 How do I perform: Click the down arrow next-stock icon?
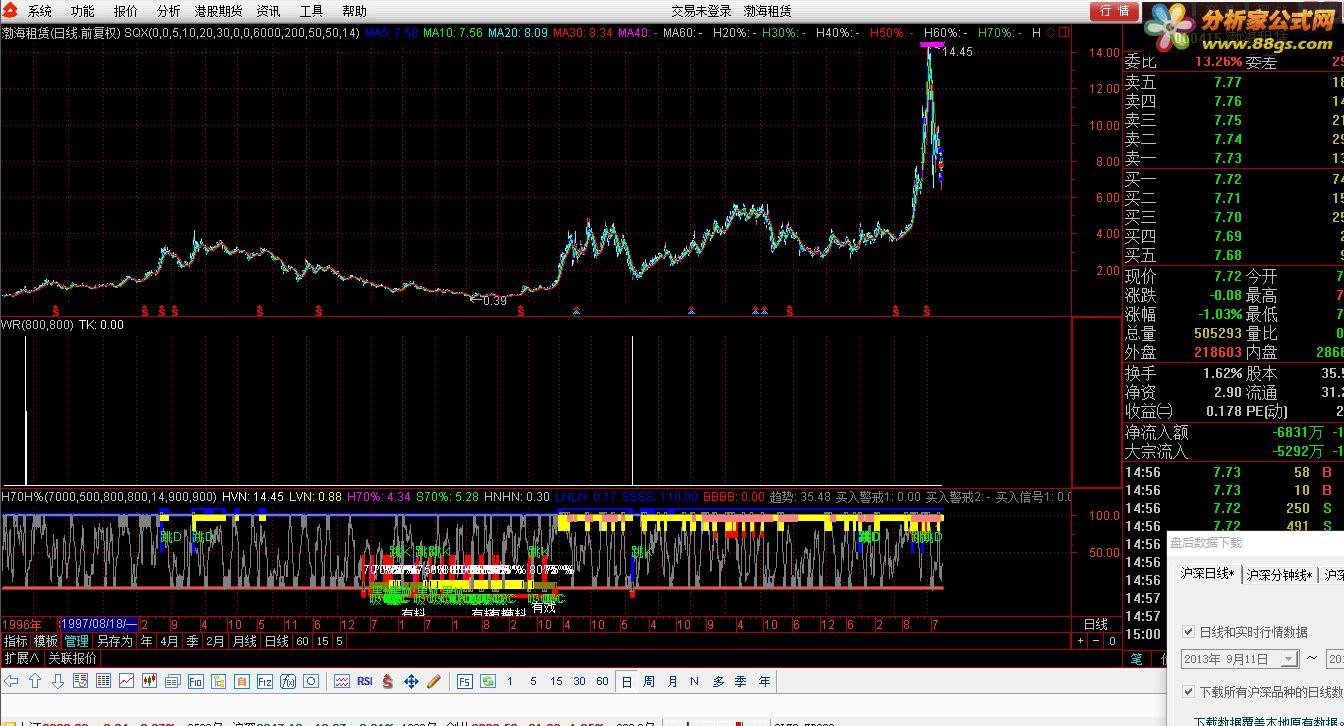[x=57, y=681]
